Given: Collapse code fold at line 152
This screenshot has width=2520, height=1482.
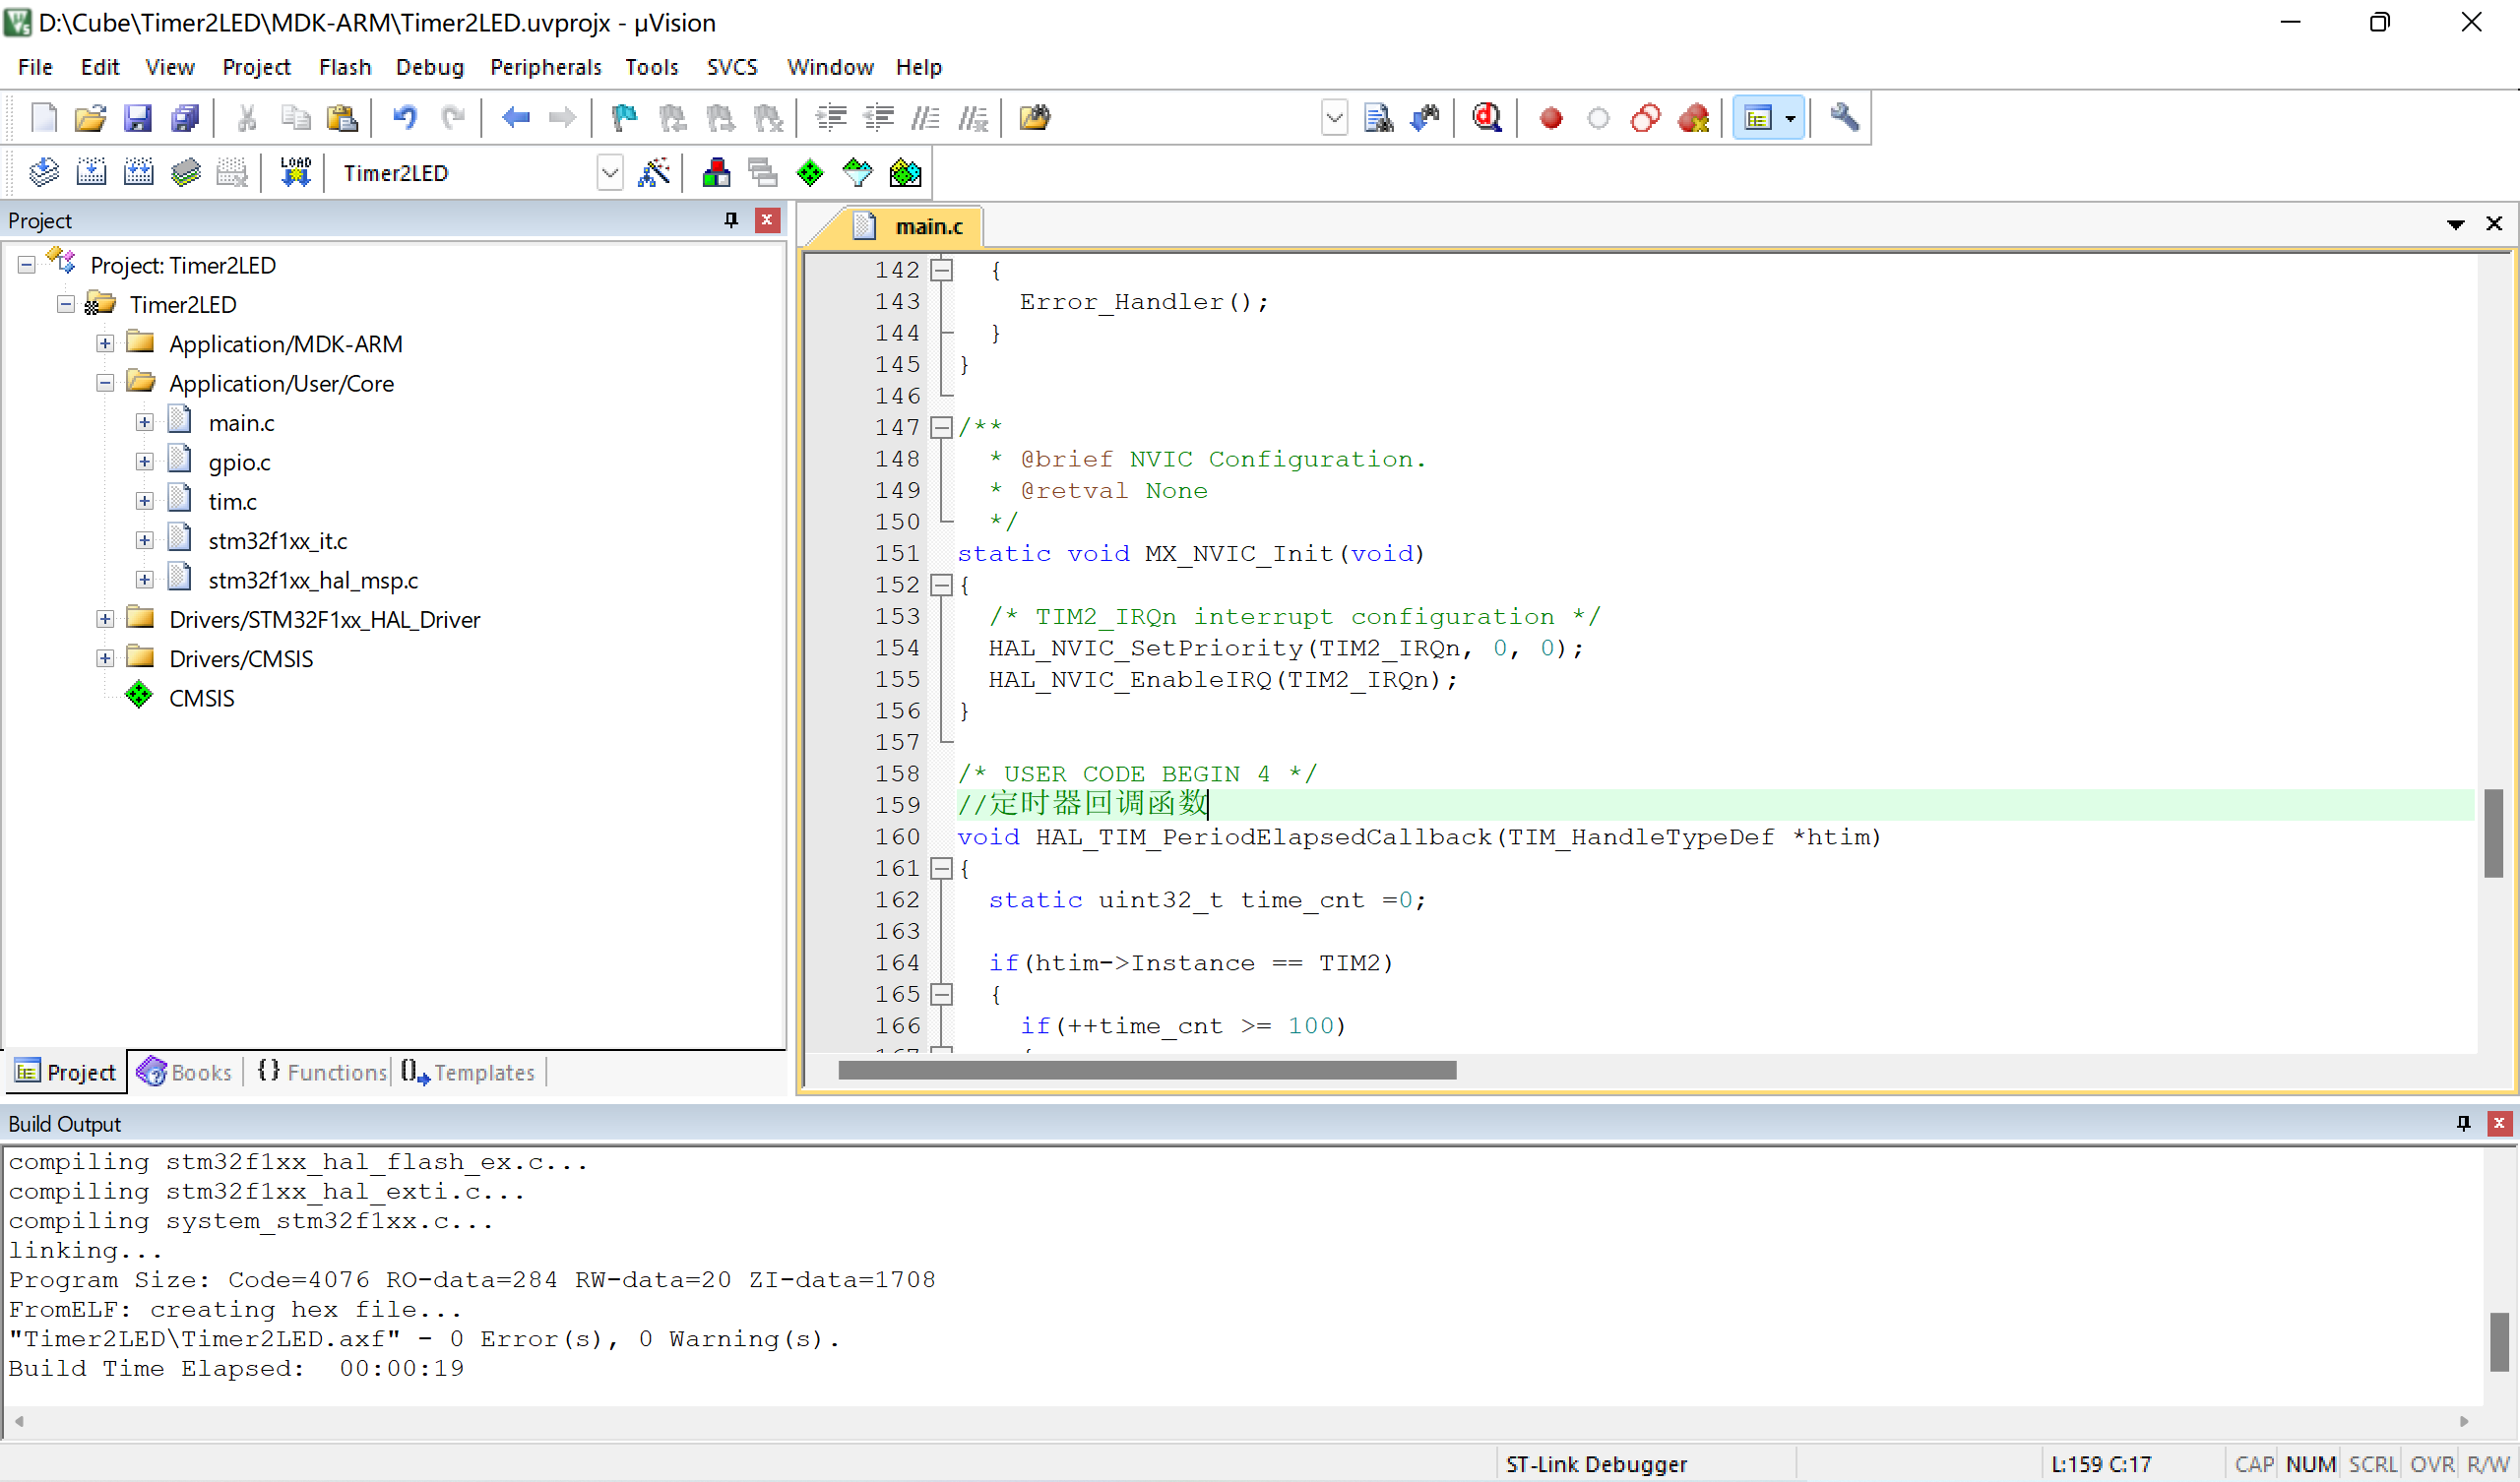Looking at the screenshot, I should [x=941, y=585].
